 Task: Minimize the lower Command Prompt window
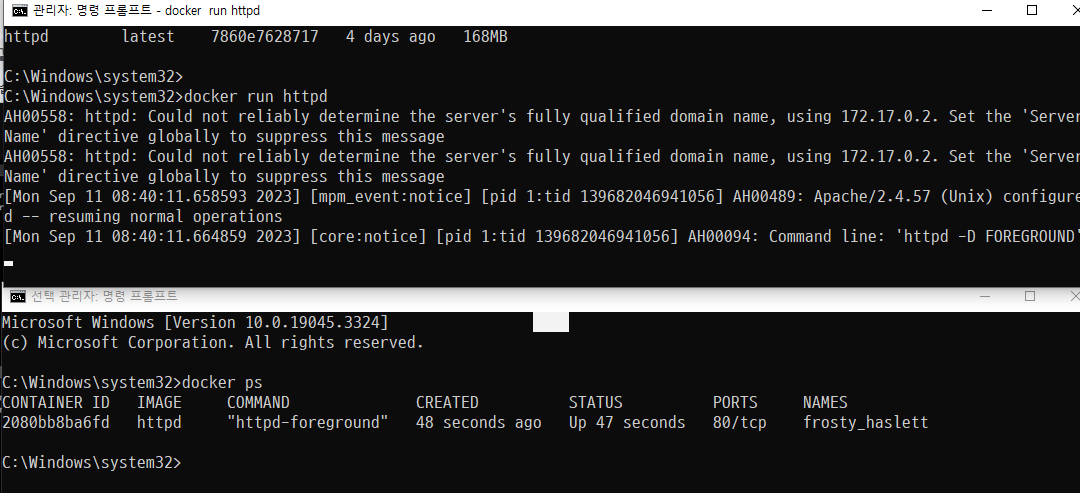[x=985, y=296]
